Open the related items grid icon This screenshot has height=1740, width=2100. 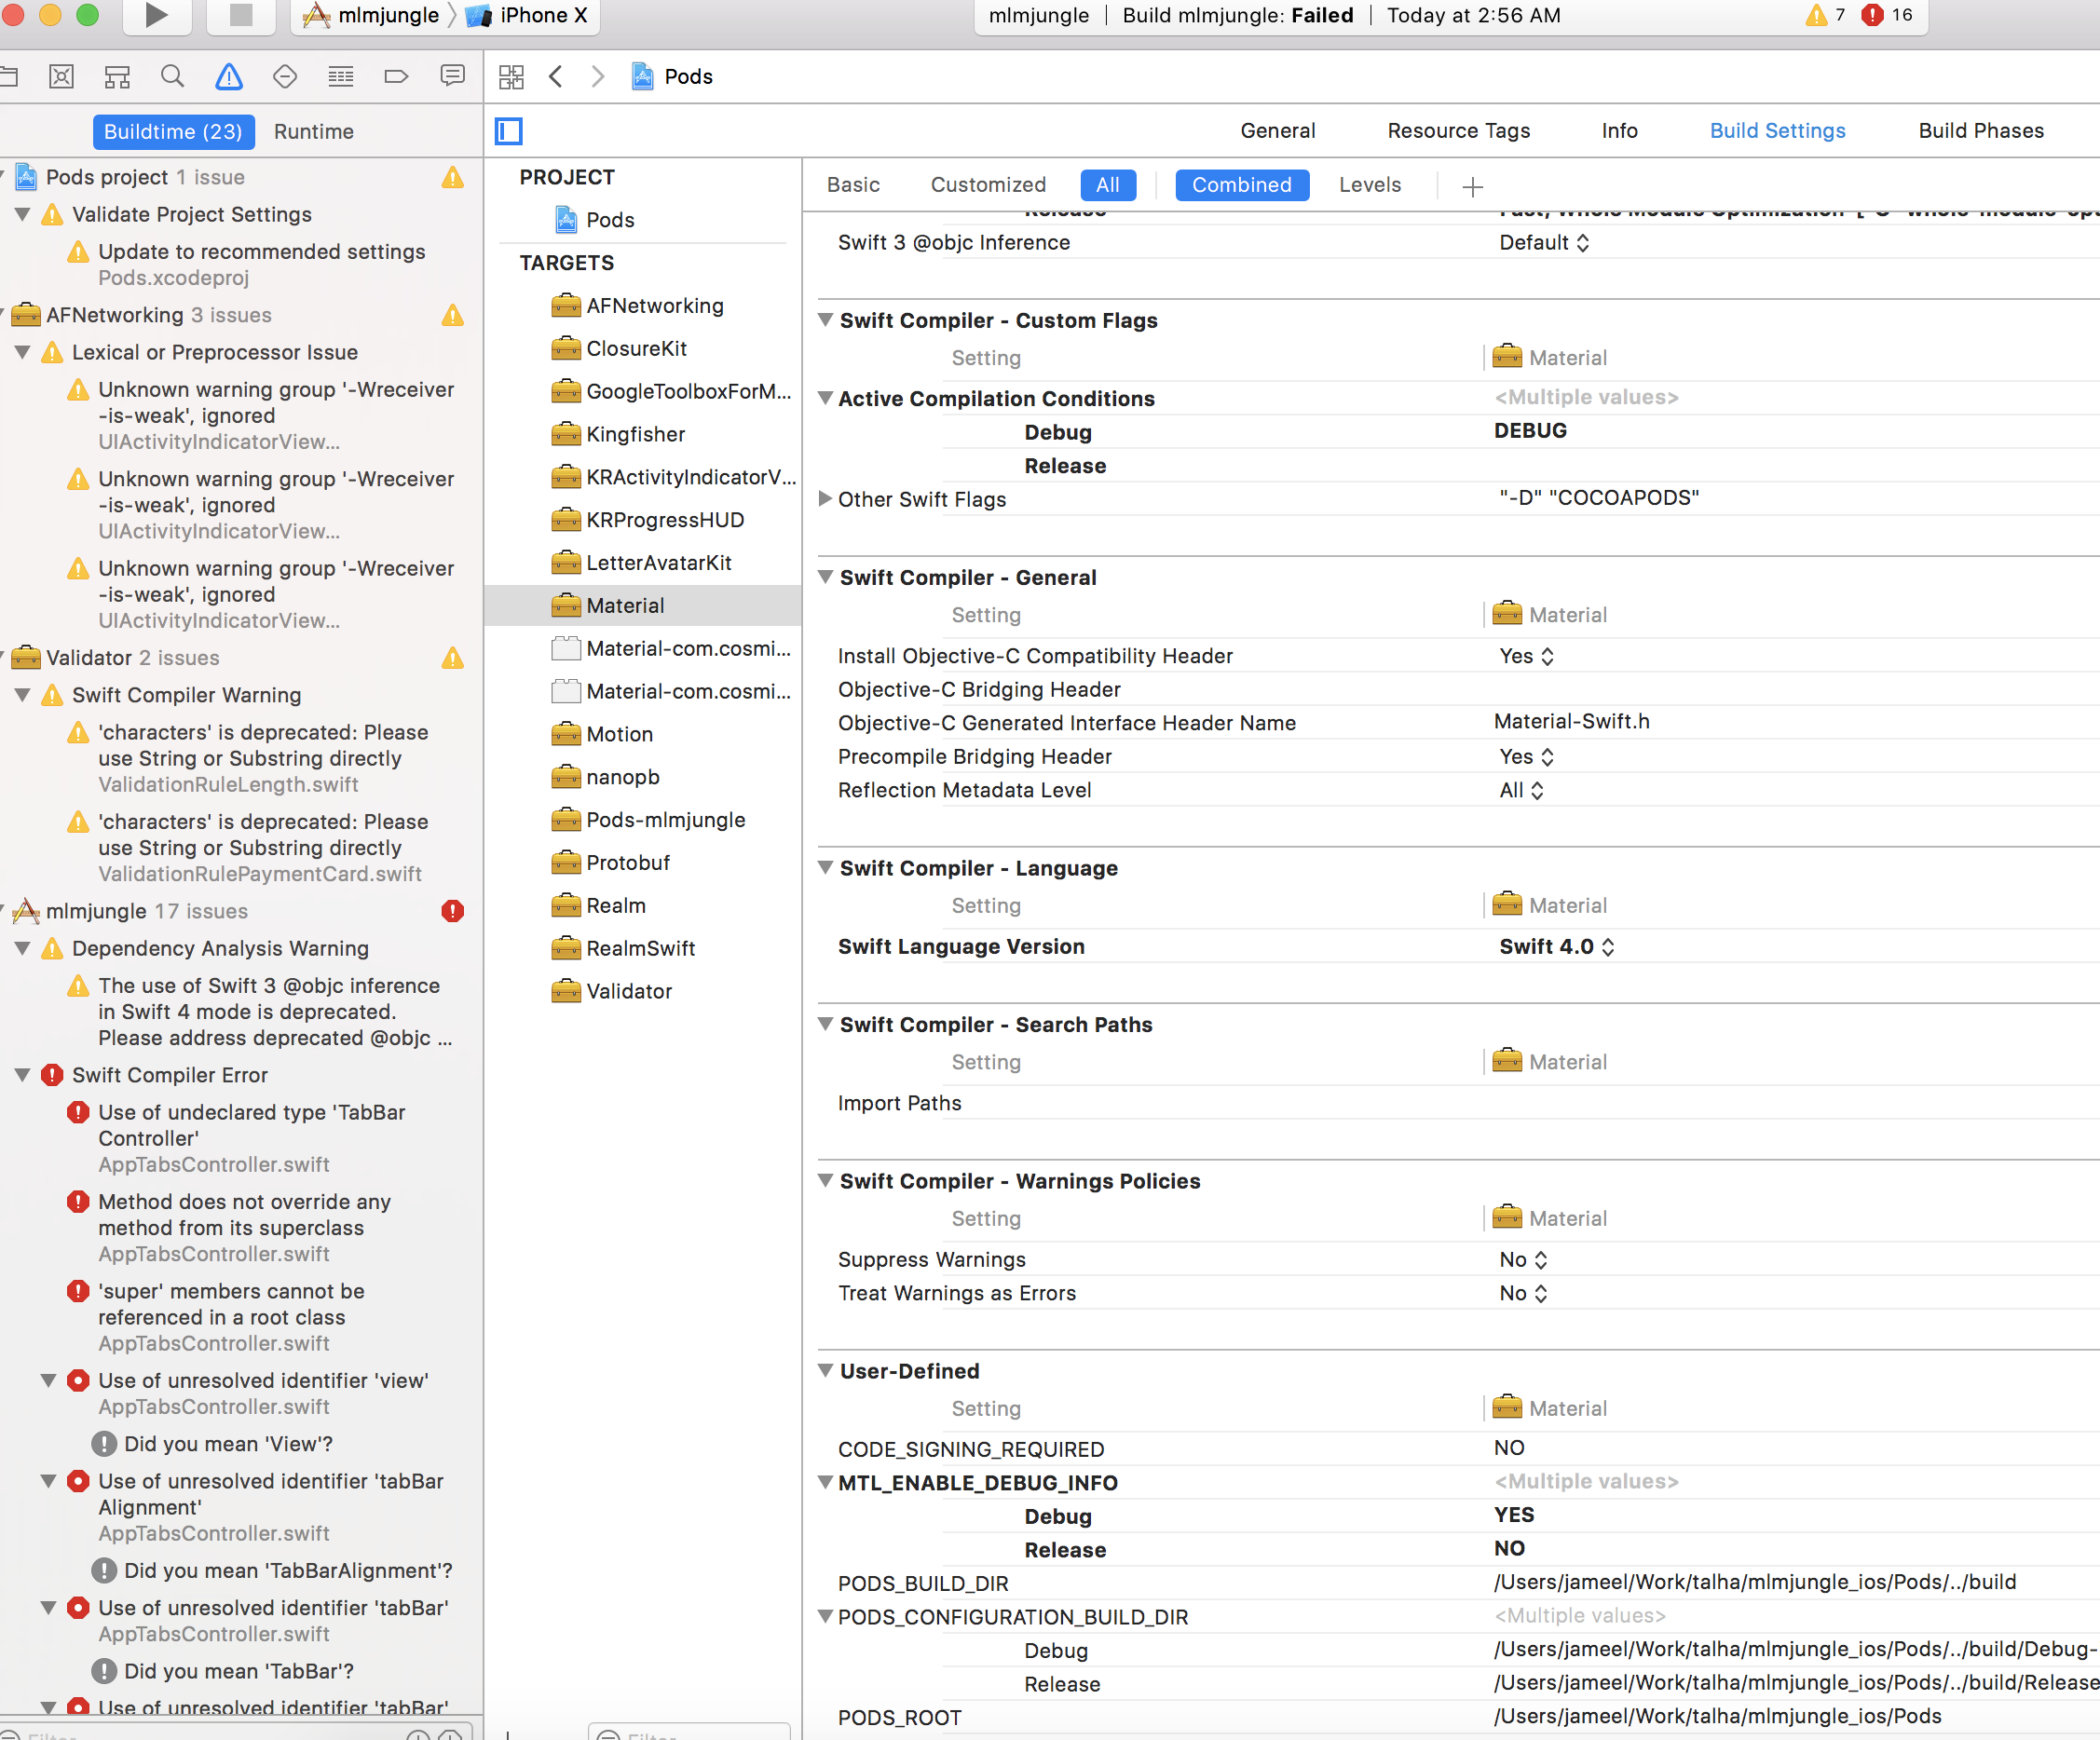pyautogui.click(x=511, y=77)
